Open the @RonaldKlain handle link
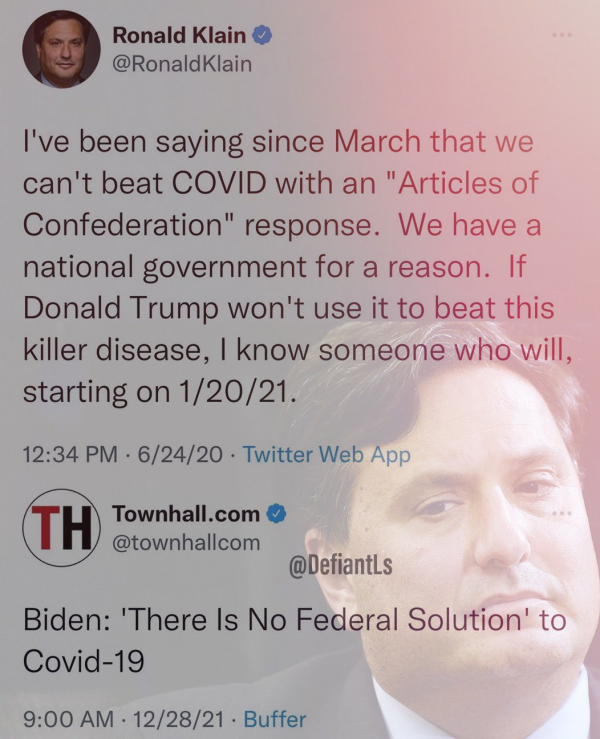 pyautogui.click(x=182, y=64)
